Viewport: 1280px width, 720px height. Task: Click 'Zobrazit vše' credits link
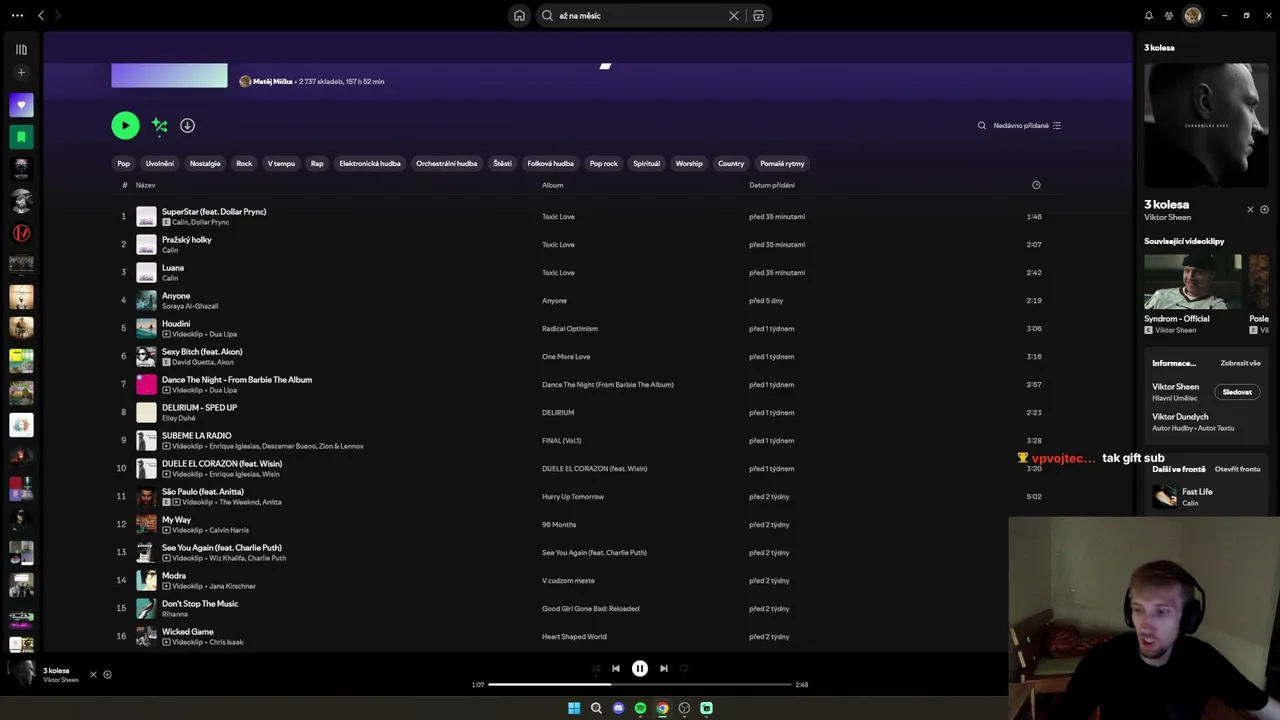coord(1240,364)
